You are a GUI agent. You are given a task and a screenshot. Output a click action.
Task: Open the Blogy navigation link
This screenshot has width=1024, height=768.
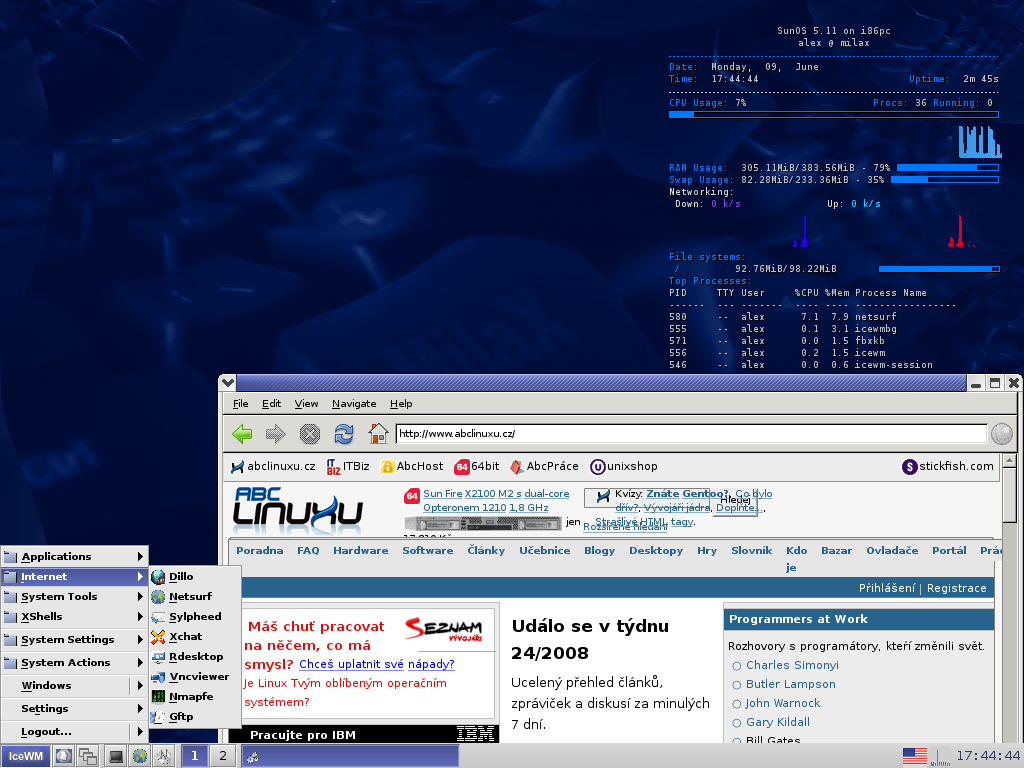click(x=600, y=551)
